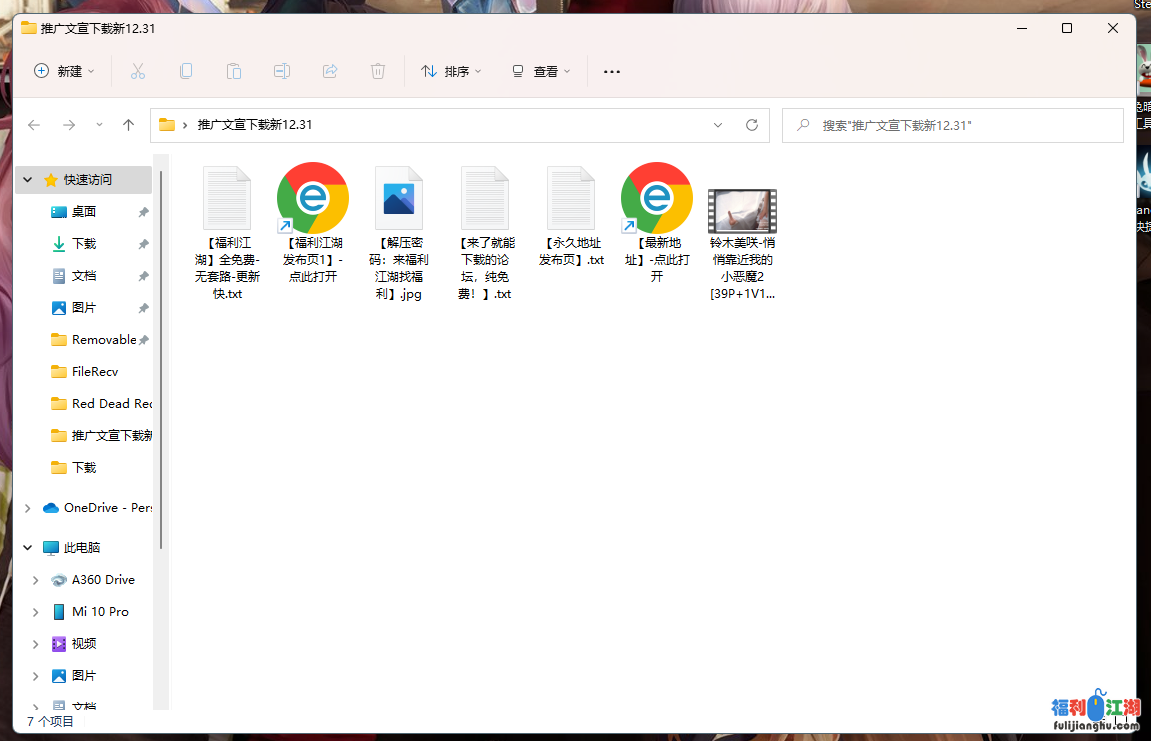
Task: Click the Share icon in toolbar
Action: click(x=330, y=71)
